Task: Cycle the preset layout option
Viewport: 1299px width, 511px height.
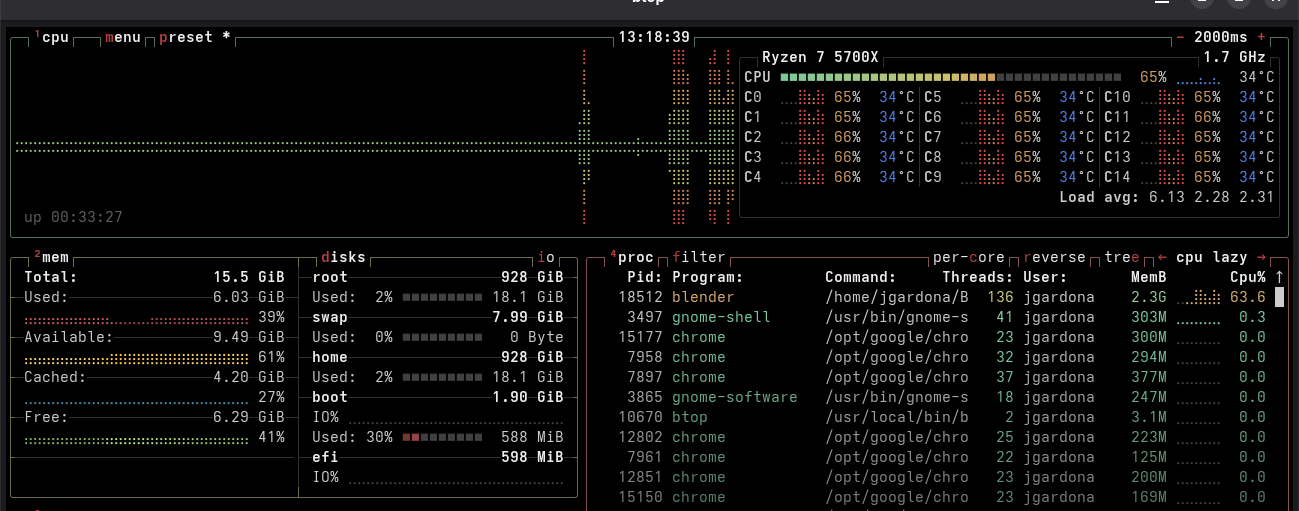Action: [194, 37]
